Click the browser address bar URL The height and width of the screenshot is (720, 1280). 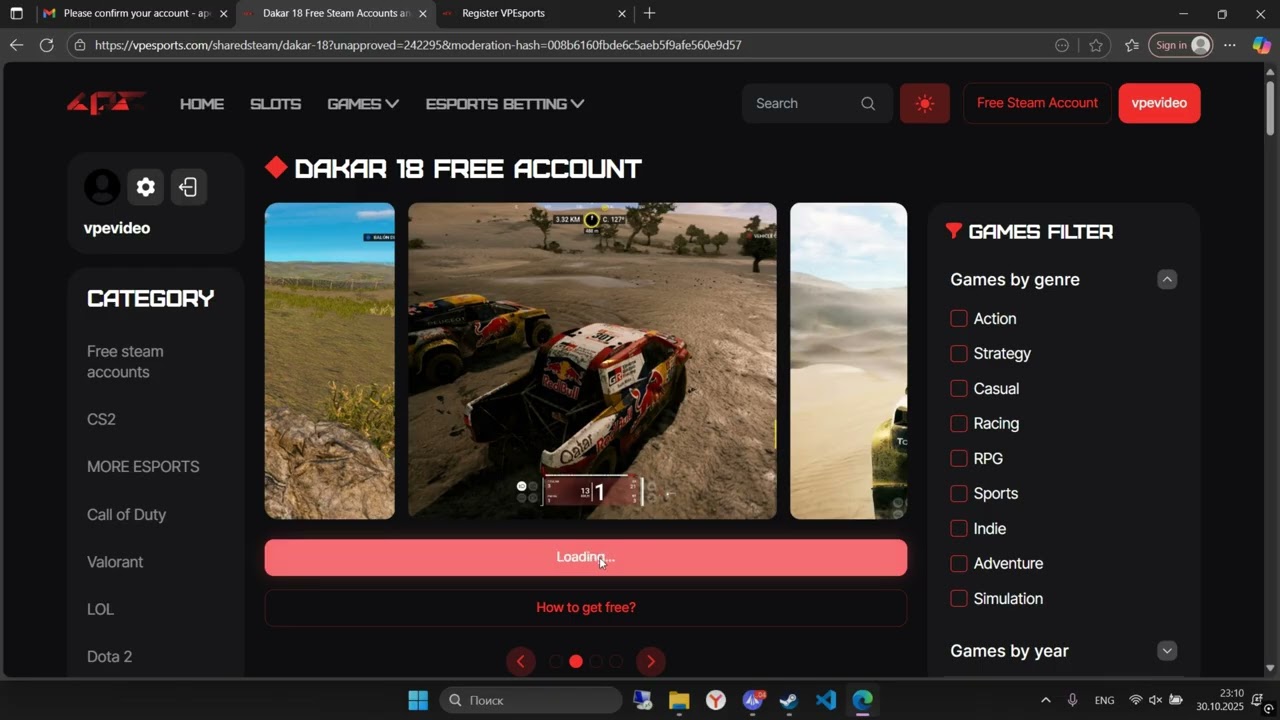[x=418, y=45]
